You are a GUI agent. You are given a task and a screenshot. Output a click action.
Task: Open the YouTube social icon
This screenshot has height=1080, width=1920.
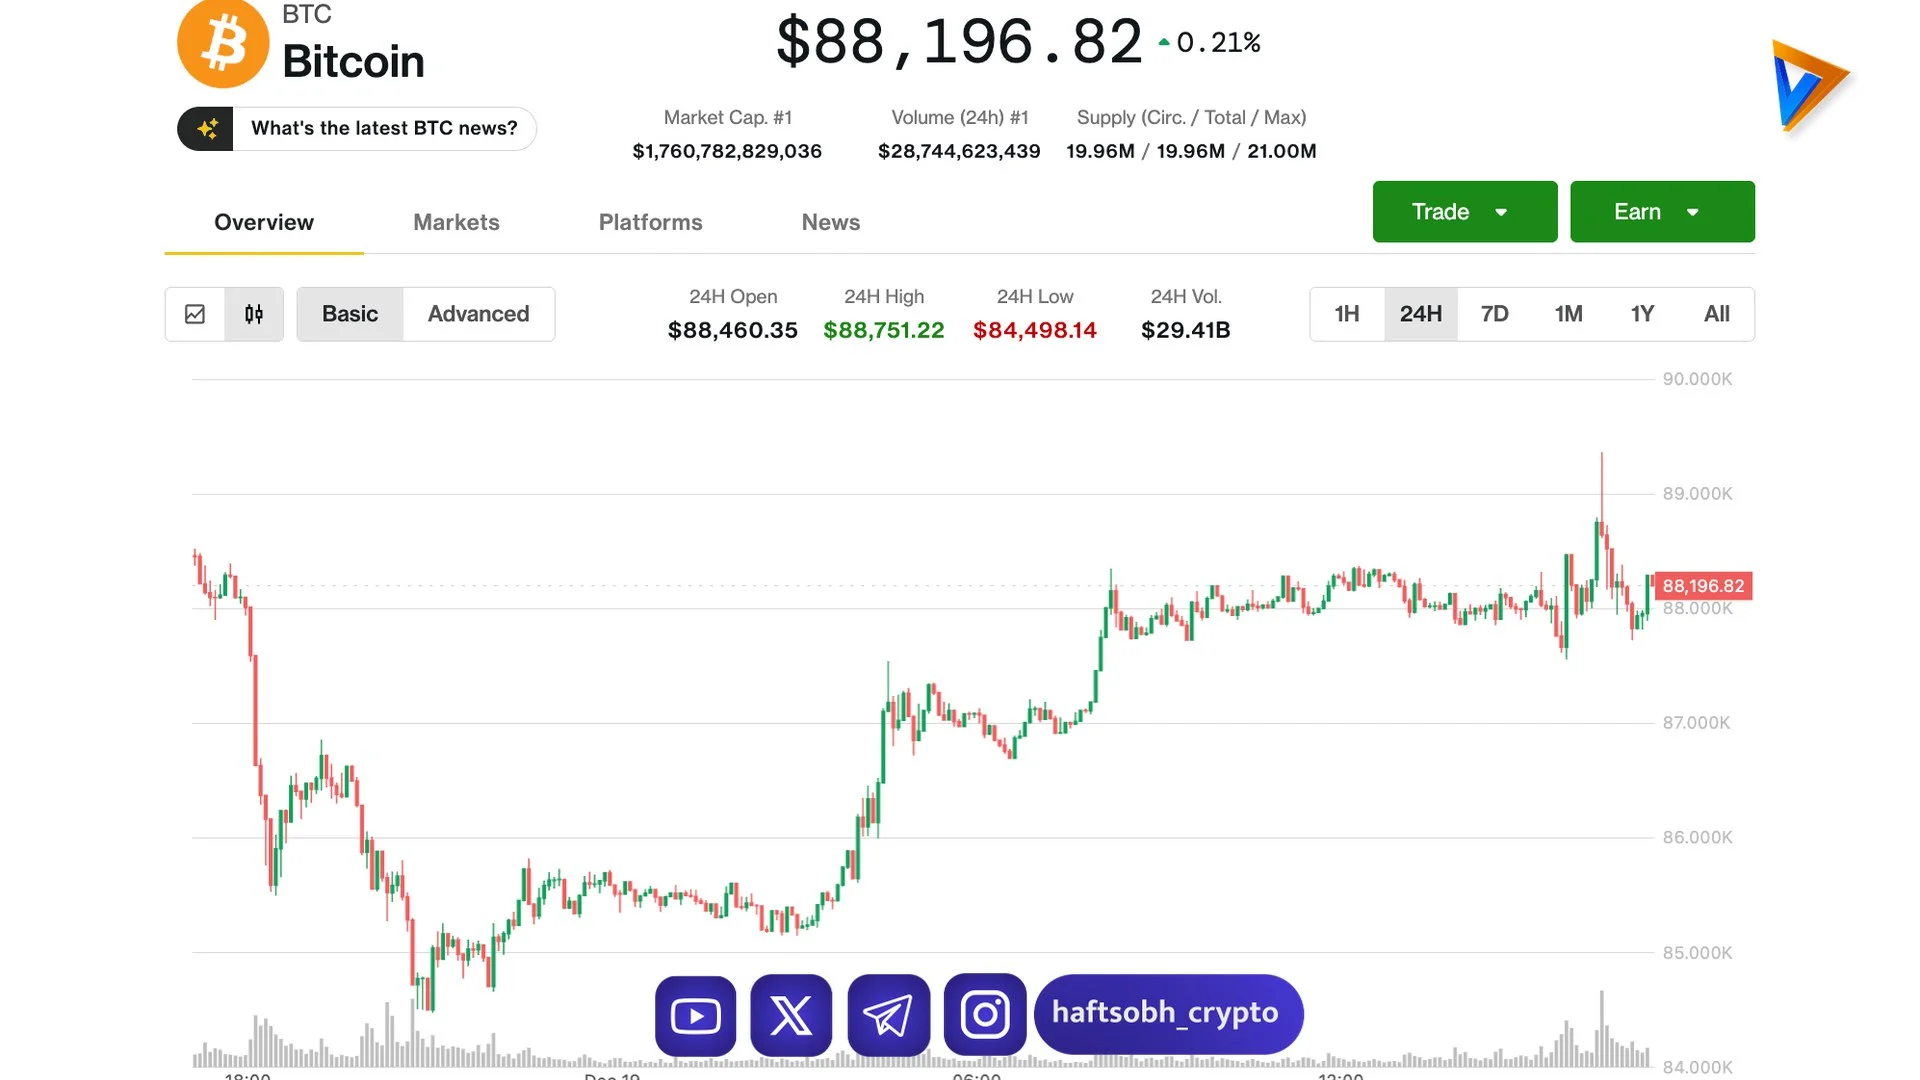point(695,1015)
